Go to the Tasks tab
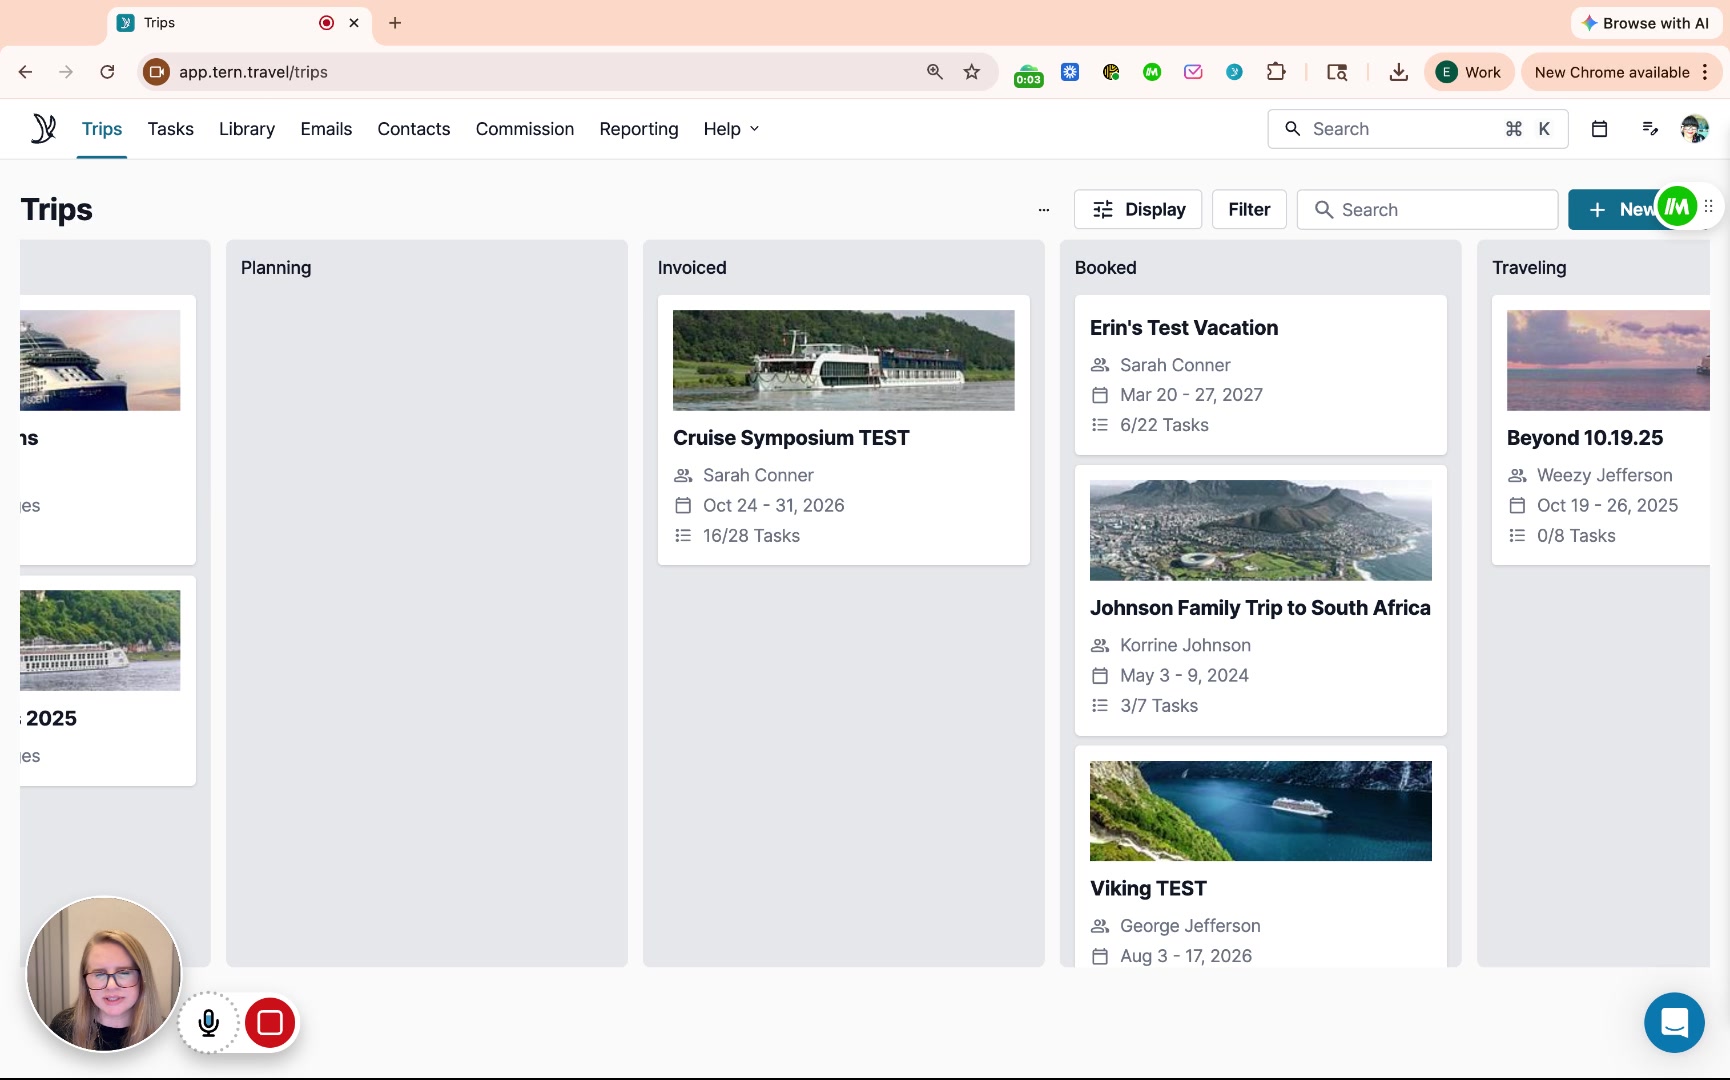 coord(170,129)
